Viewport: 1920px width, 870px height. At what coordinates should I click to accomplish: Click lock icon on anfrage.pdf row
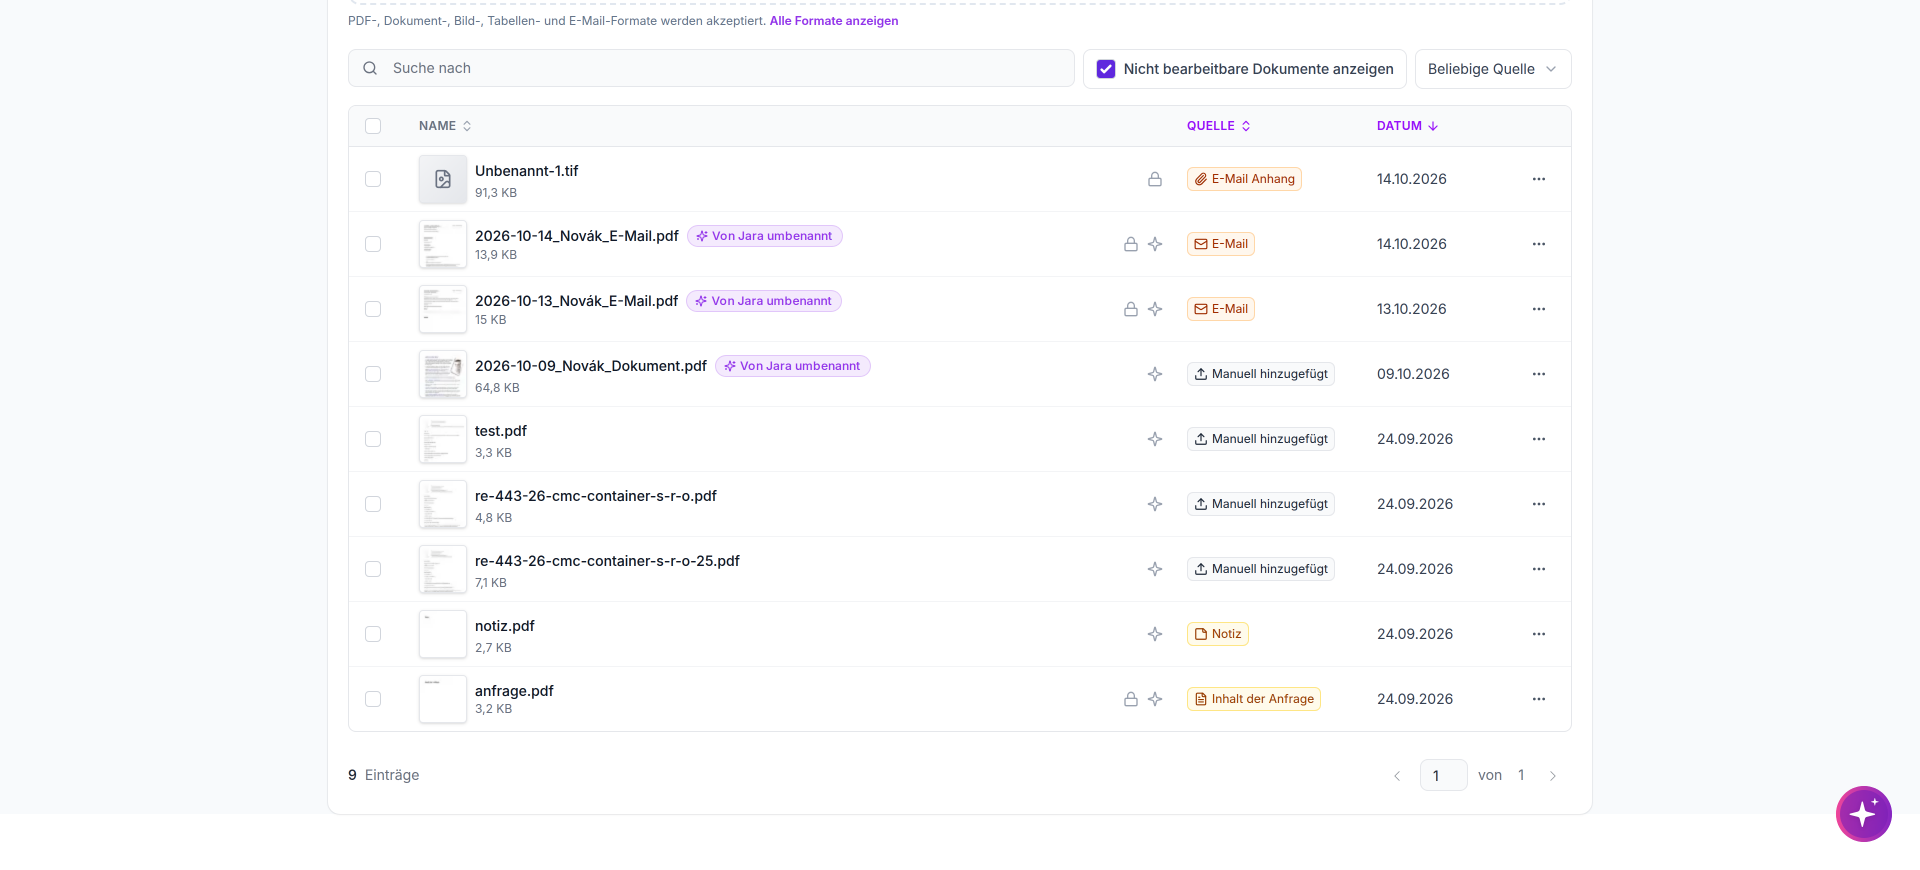pyautogui.click(x=1131, y=699)
